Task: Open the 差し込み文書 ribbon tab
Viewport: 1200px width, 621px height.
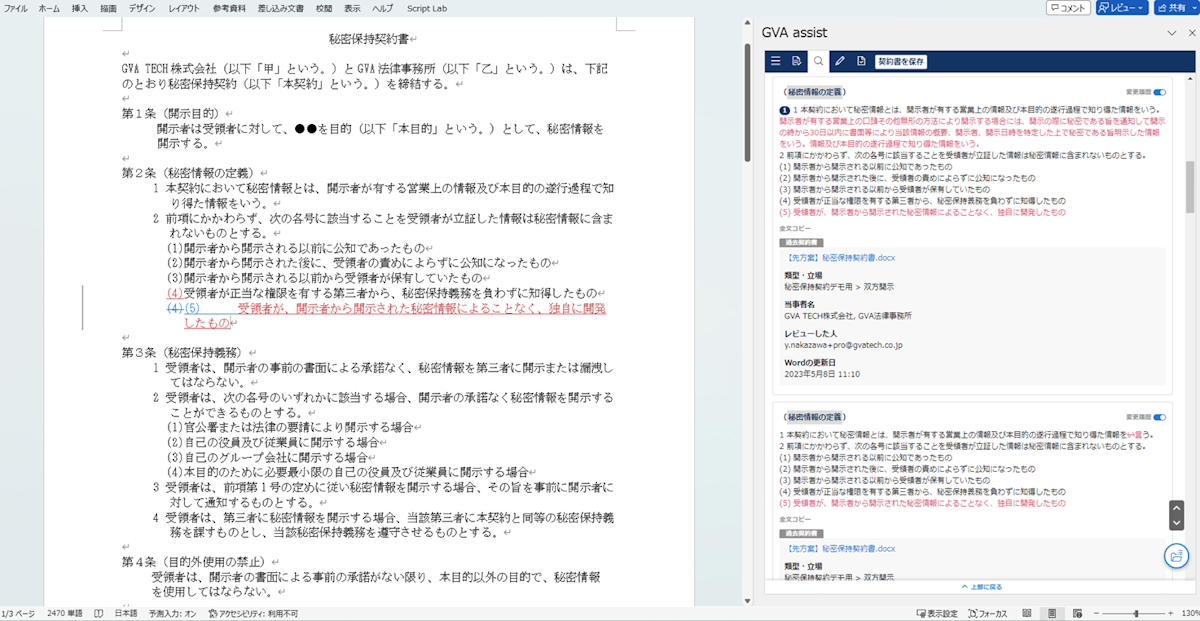Action: tap(279, 8)
